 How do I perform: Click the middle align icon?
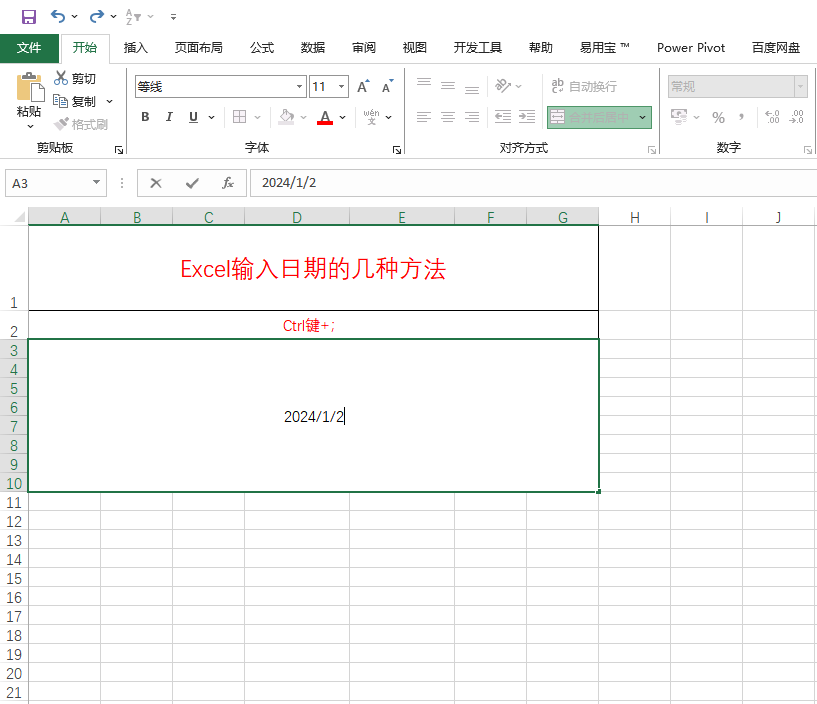[448, 85]
